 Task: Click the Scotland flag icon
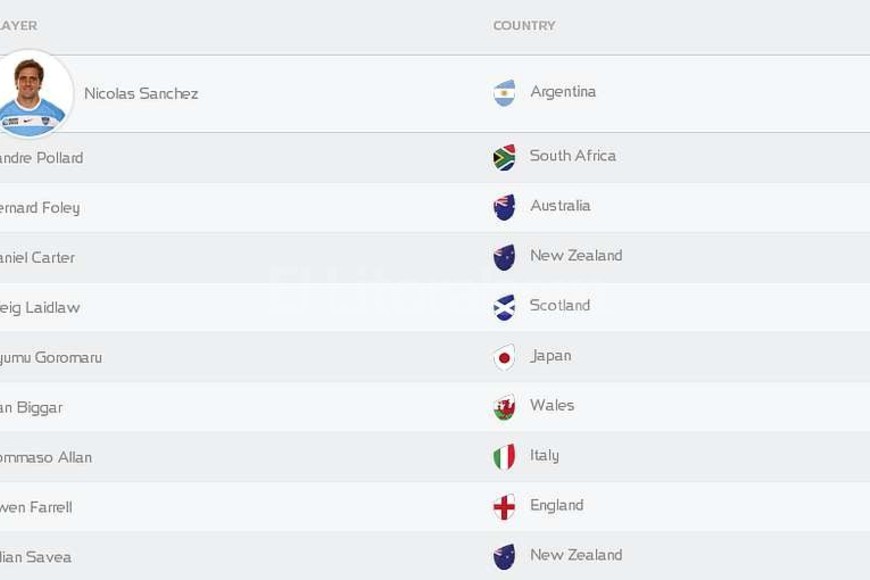point(504,307)
